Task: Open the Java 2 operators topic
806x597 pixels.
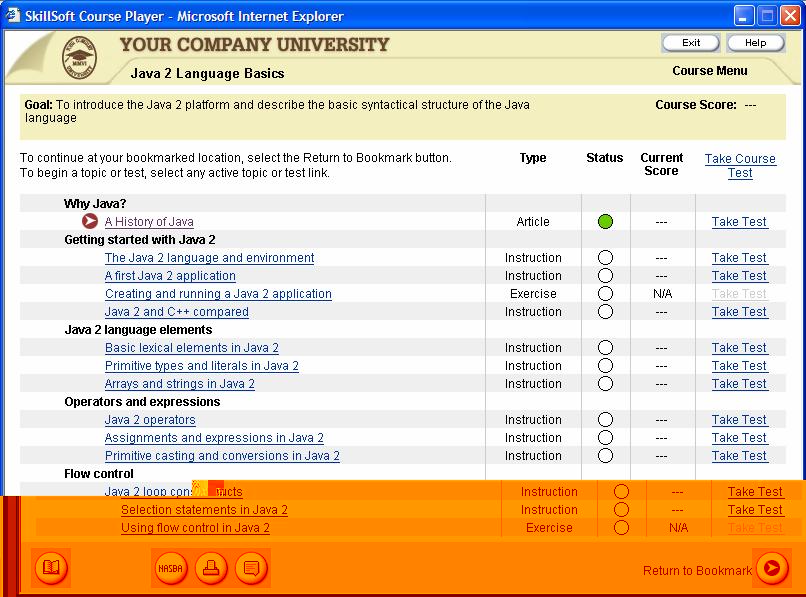Action: click(150, 420)
